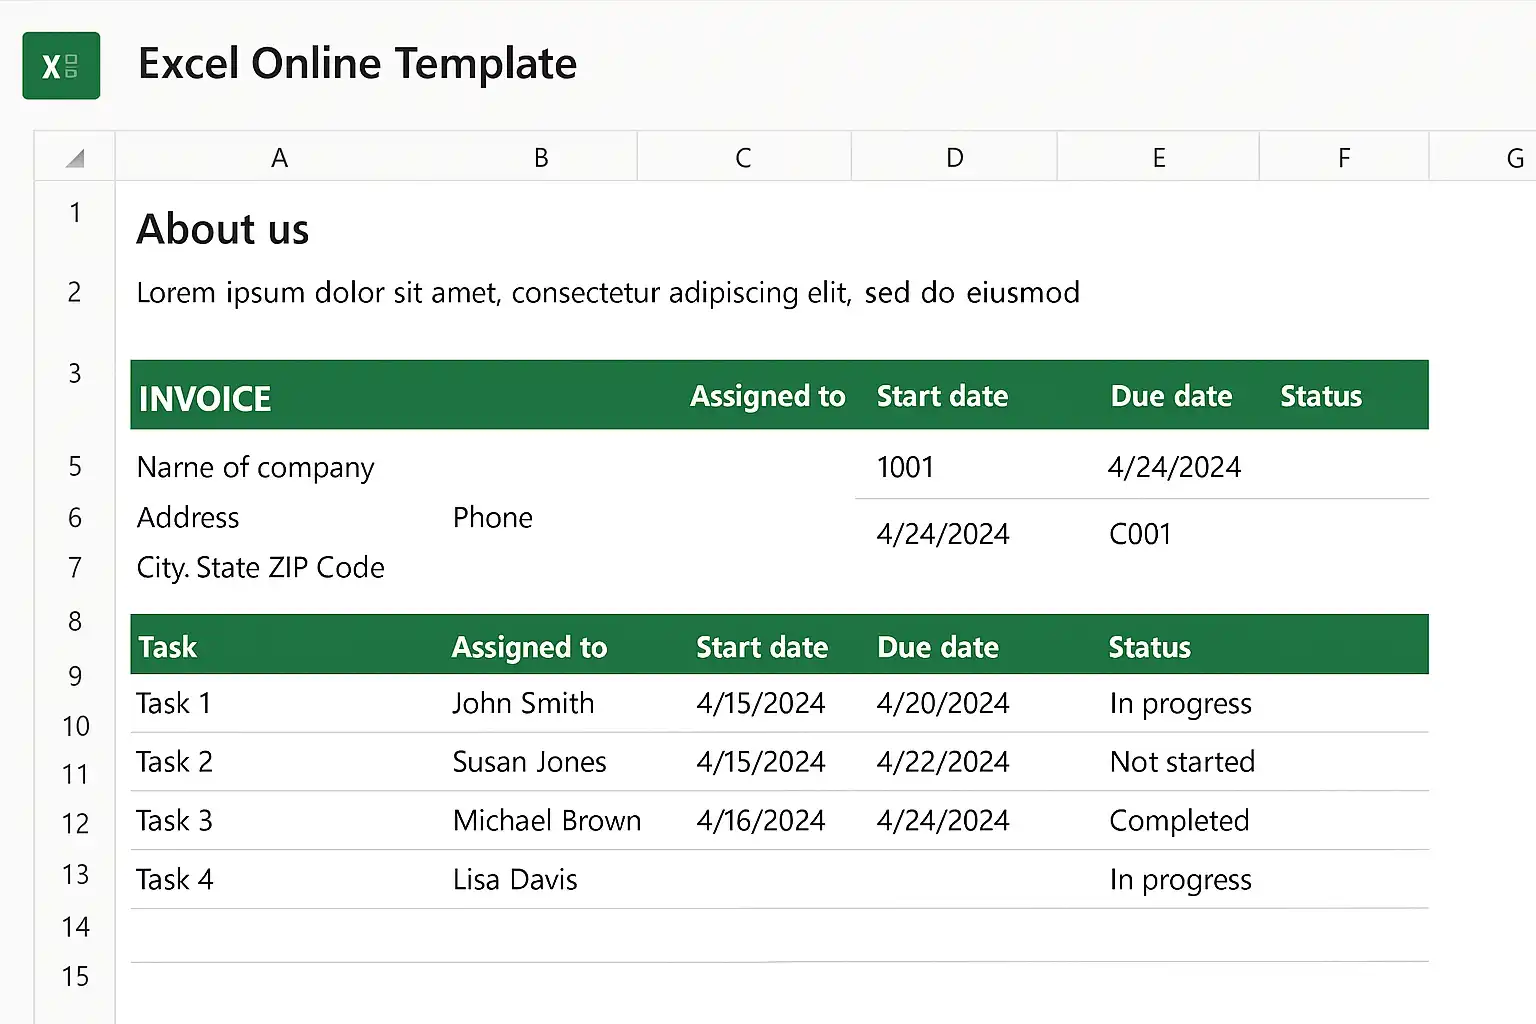The height and width of the screenshot is (1024, 1536).
Task: Click the green Excel logo icon
Action: coord(61,66)
